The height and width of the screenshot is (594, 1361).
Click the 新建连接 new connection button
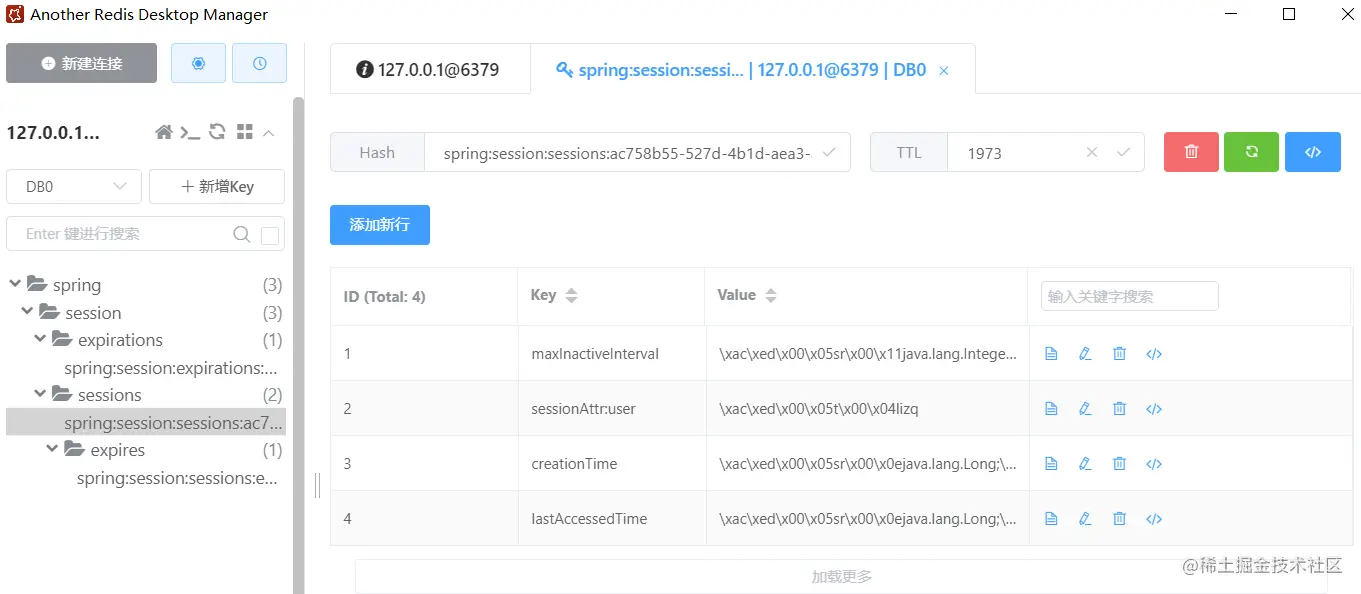click(81, 63)
